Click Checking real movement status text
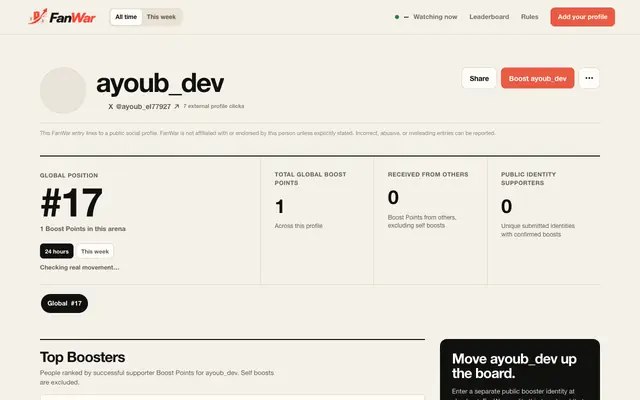 pos(80,267)
